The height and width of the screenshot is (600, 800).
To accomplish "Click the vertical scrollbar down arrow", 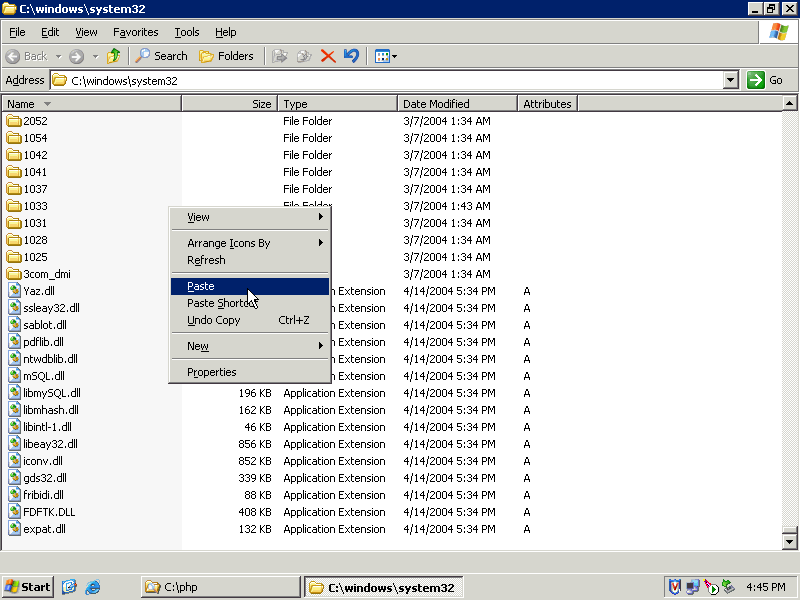I will click(789, 540).
